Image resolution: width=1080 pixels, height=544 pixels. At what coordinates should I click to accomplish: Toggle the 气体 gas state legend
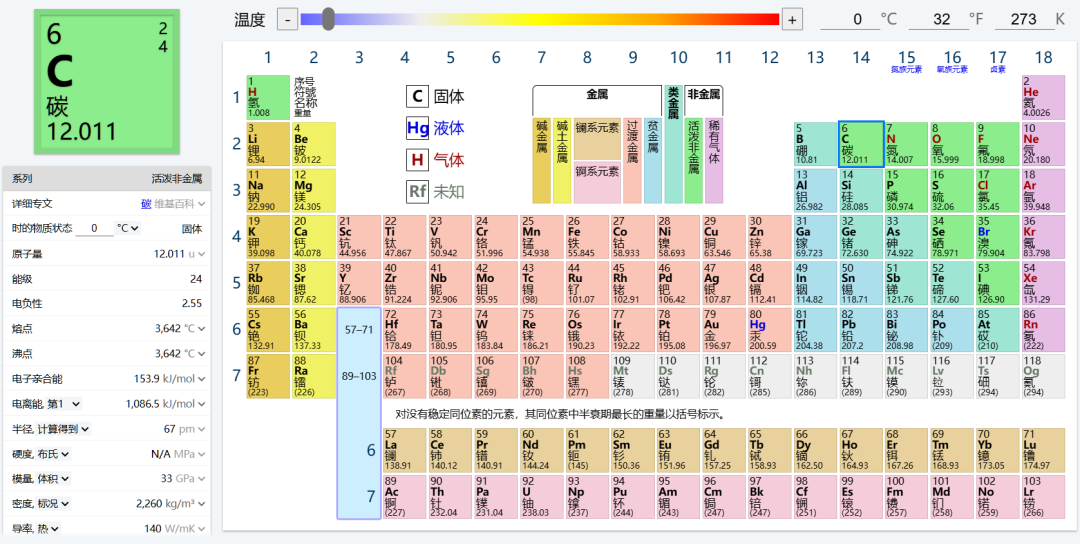coord(436,160)
